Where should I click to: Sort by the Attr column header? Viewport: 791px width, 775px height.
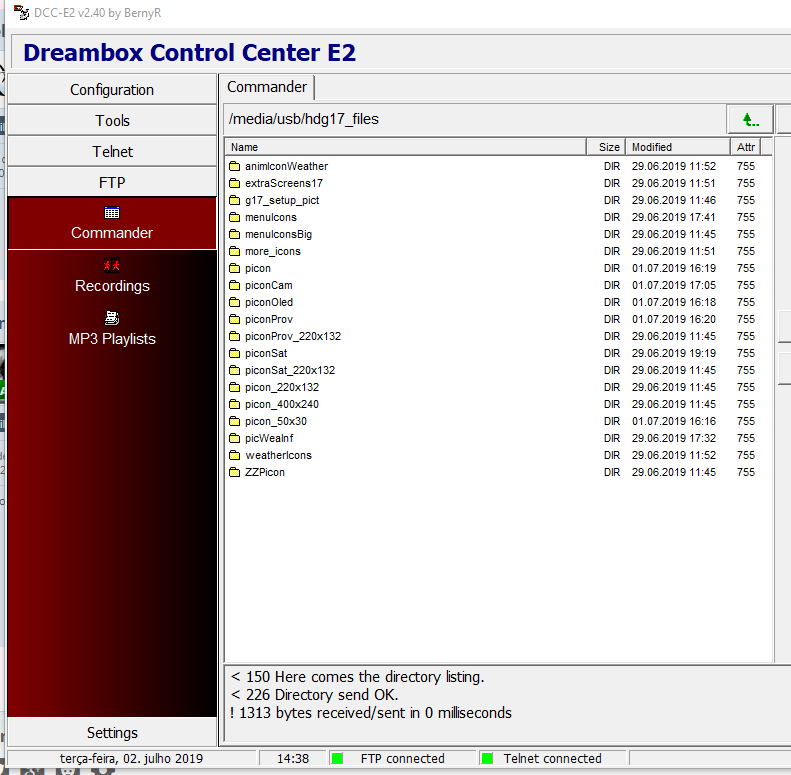point(745,147)
